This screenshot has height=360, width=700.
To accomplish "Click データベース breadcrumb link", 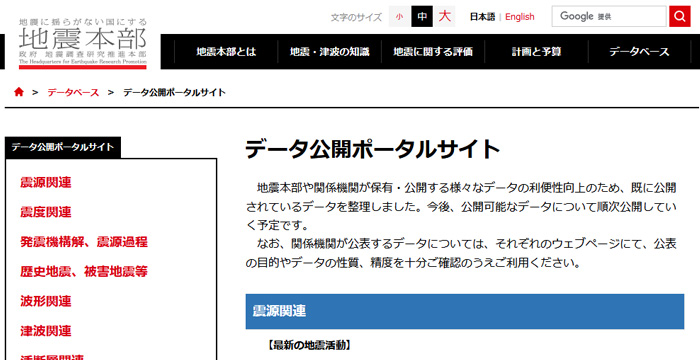I will pyautogui.click(x=73, y=93).
